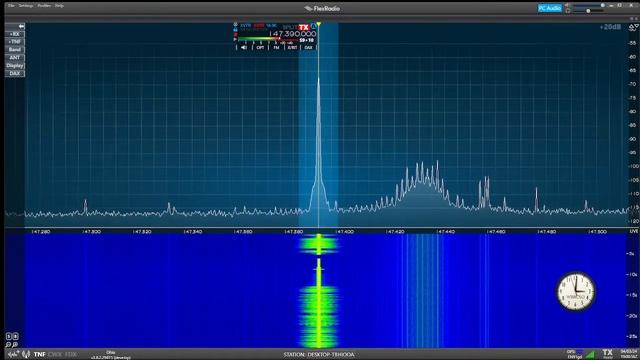Open the Display settings panel
Viewport: 640px width, 360px height.
[15, 65]
